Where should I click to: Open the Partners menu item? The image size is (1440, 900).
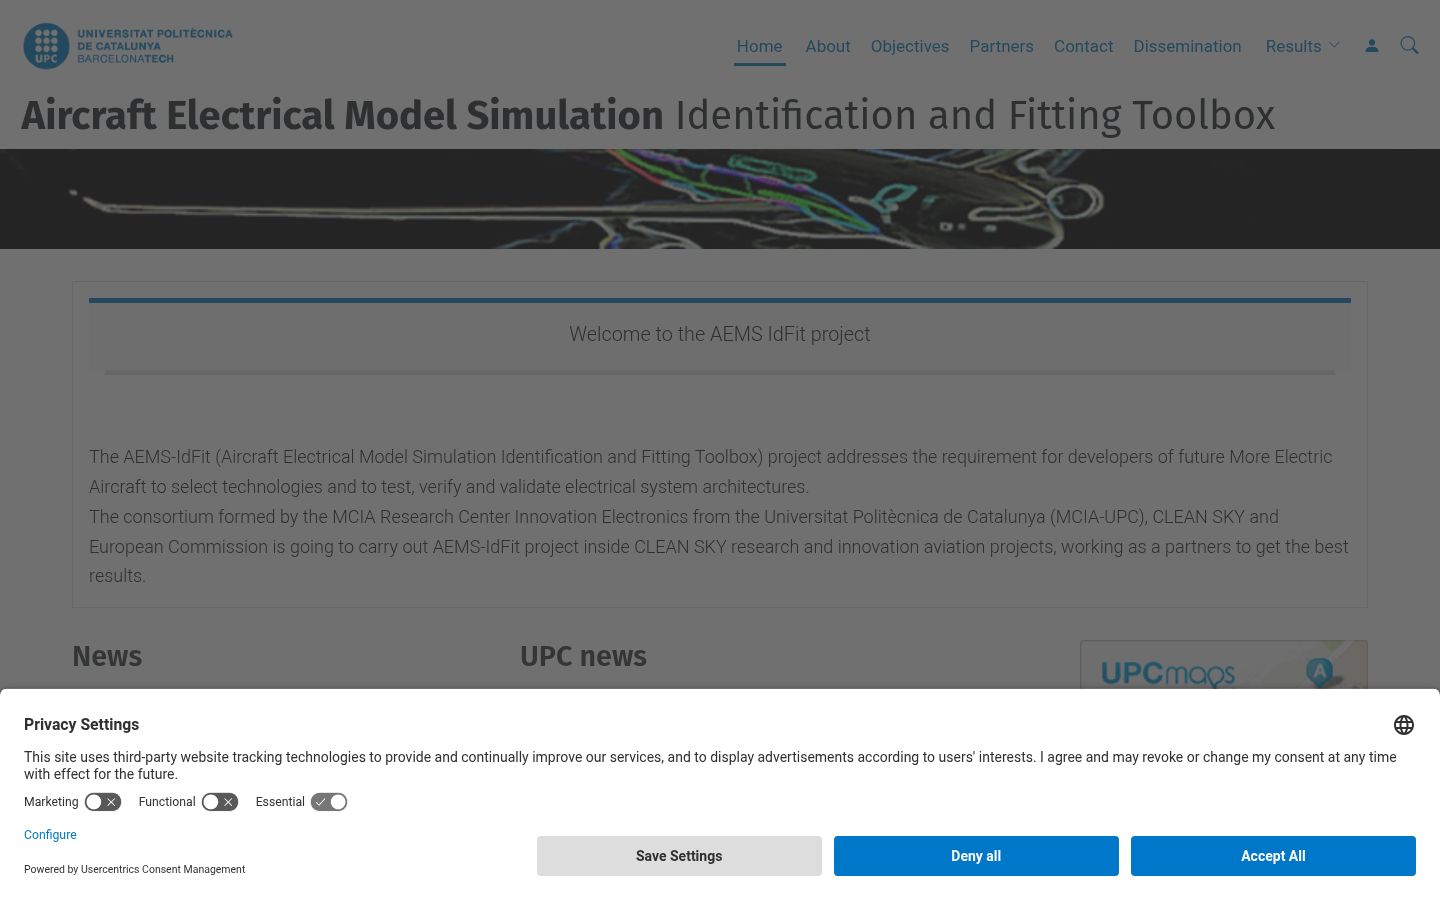click(x=1001, y=46)
